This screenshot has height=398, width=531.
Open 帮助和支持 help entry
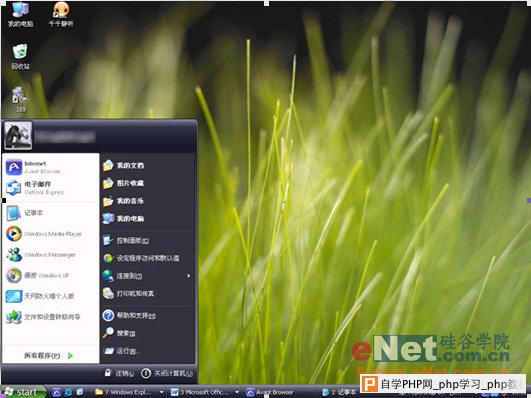click(147, 315)
